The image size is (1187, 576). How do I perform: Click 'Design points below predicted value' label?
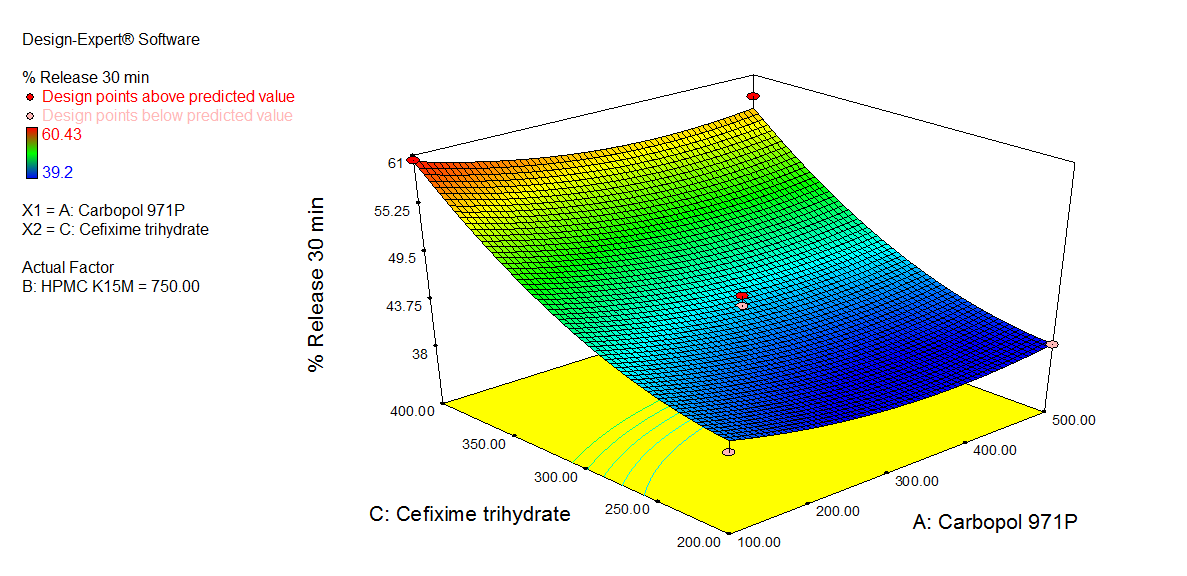tap(167, 116)
